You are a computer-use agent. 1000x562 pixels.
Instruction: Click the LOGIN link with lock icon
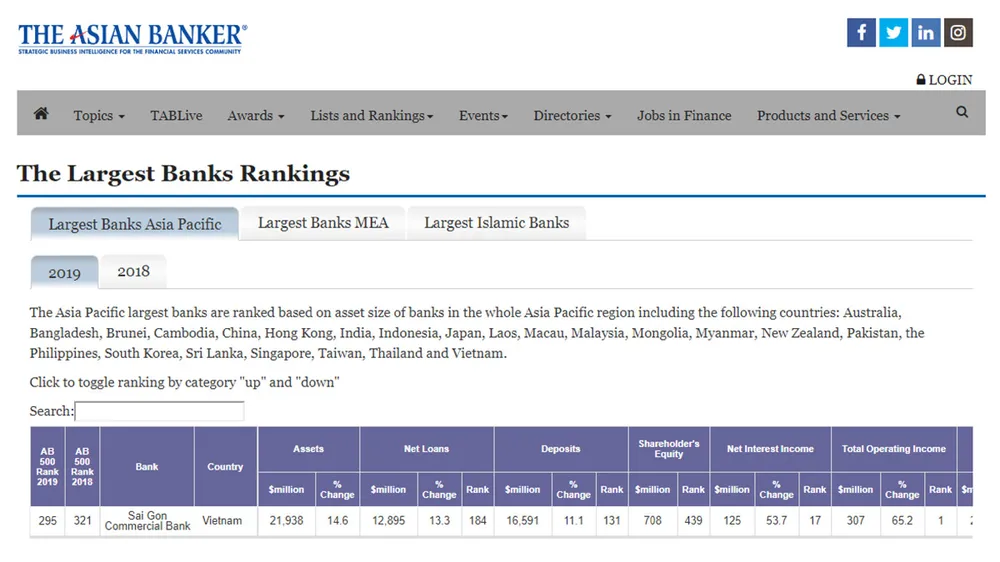tap(944, 80)
